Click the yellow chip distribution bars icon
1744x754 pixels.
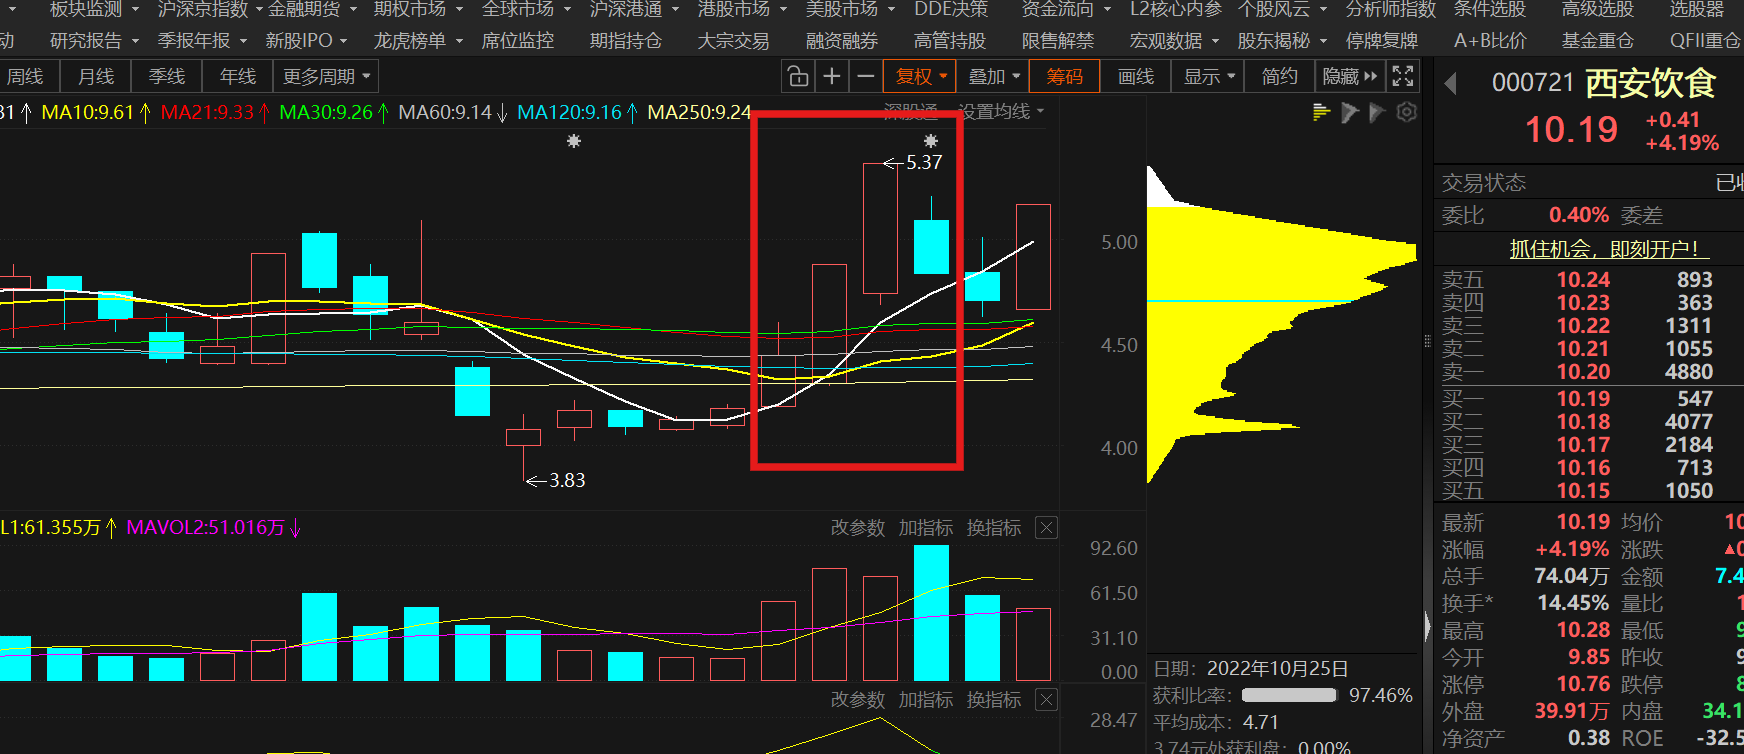pos(1321,112)
